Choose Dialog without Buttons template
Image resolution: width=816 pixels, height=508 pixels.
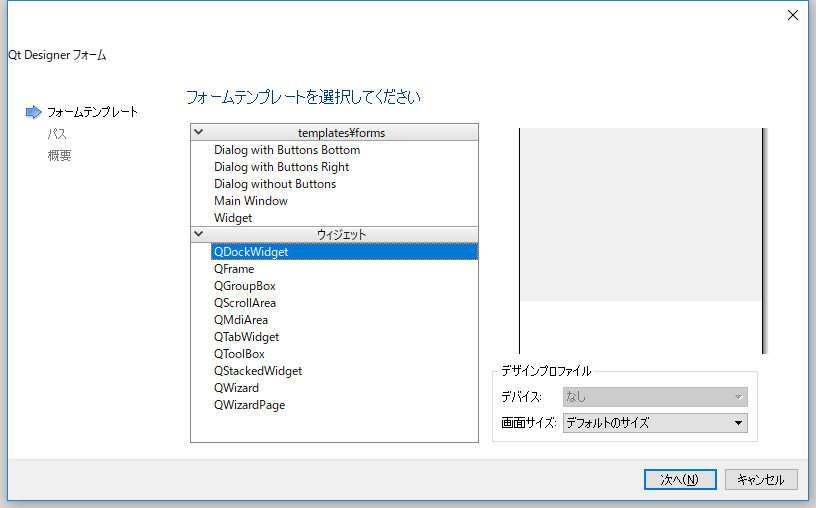(274, 184)
